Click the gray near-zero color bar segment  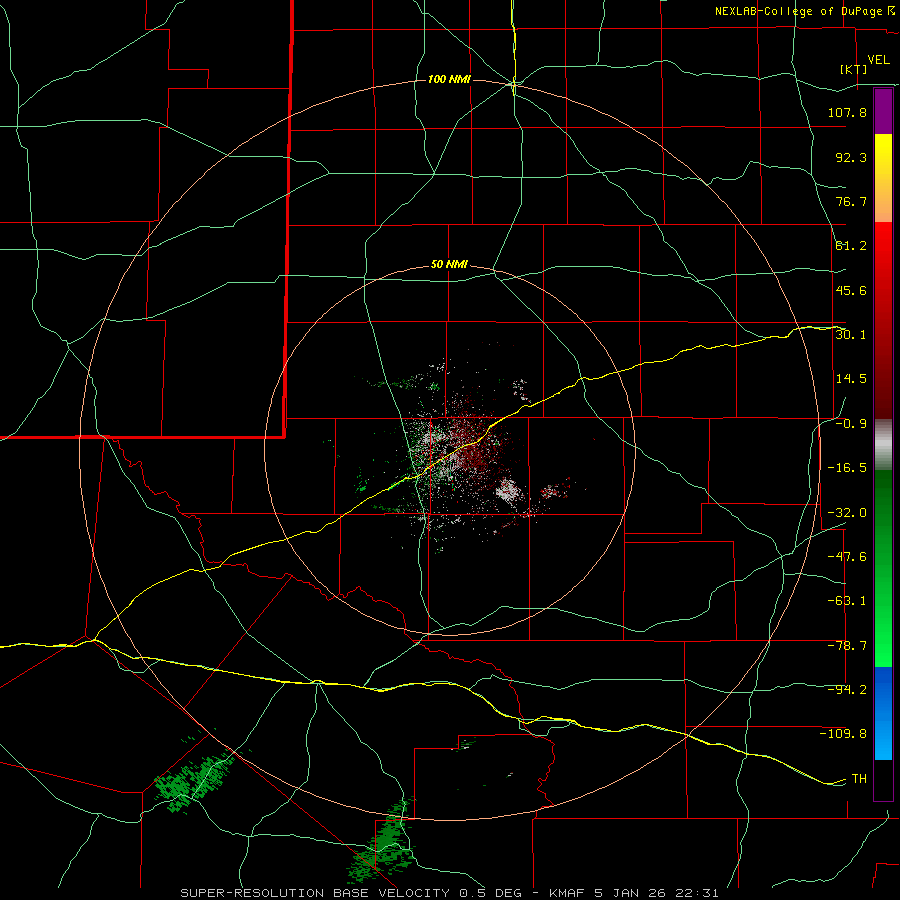tap(883, 445)
